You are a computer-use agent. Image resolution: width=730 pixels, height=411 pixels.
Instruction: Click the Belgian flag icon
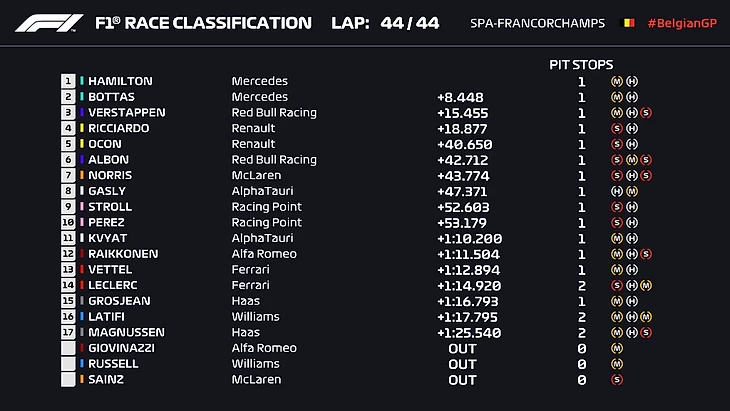click(x=629, y=23)
